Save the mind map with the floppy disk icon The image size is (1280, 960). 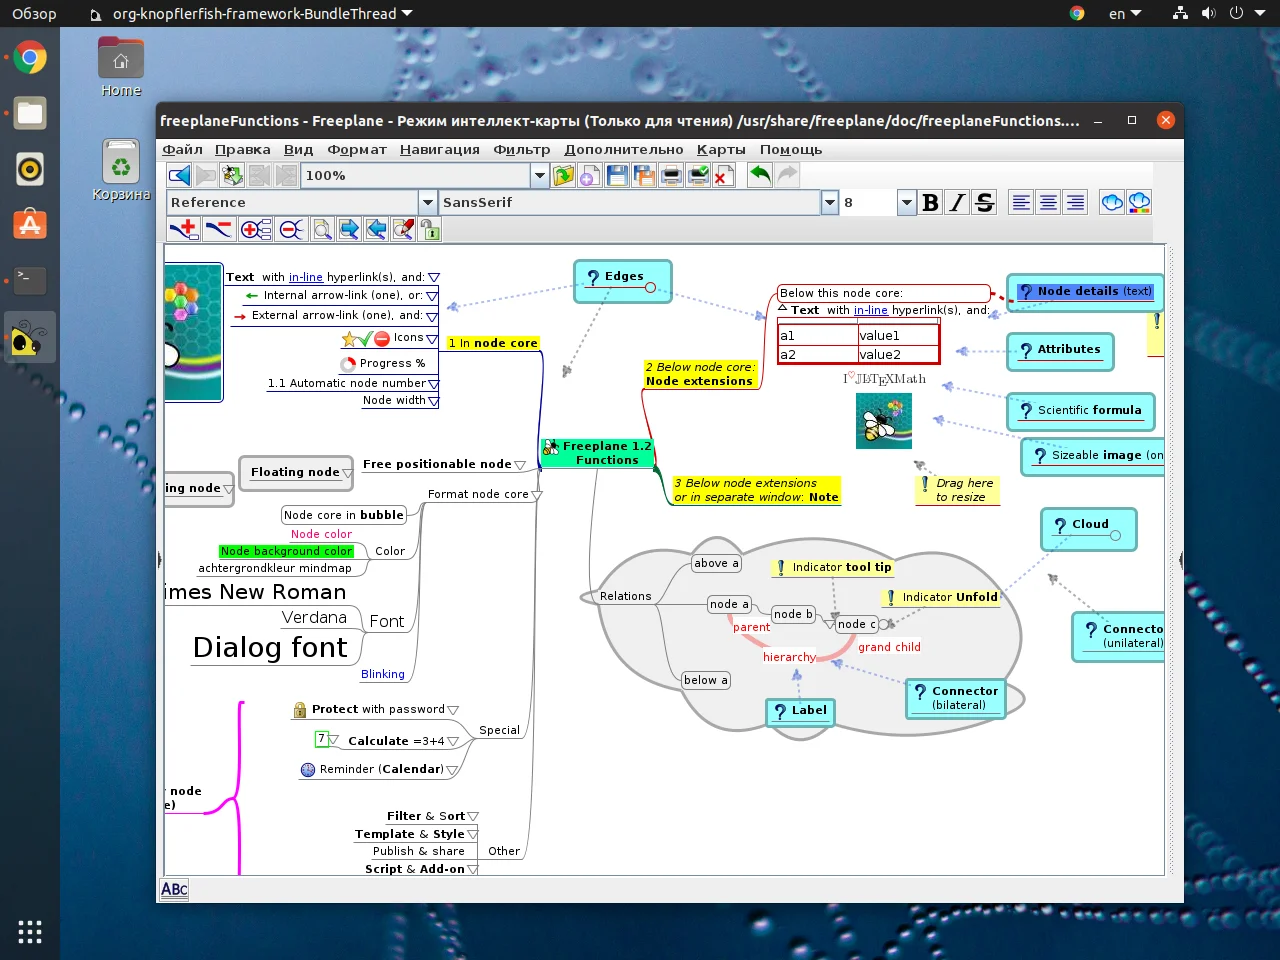pos(615,175)
